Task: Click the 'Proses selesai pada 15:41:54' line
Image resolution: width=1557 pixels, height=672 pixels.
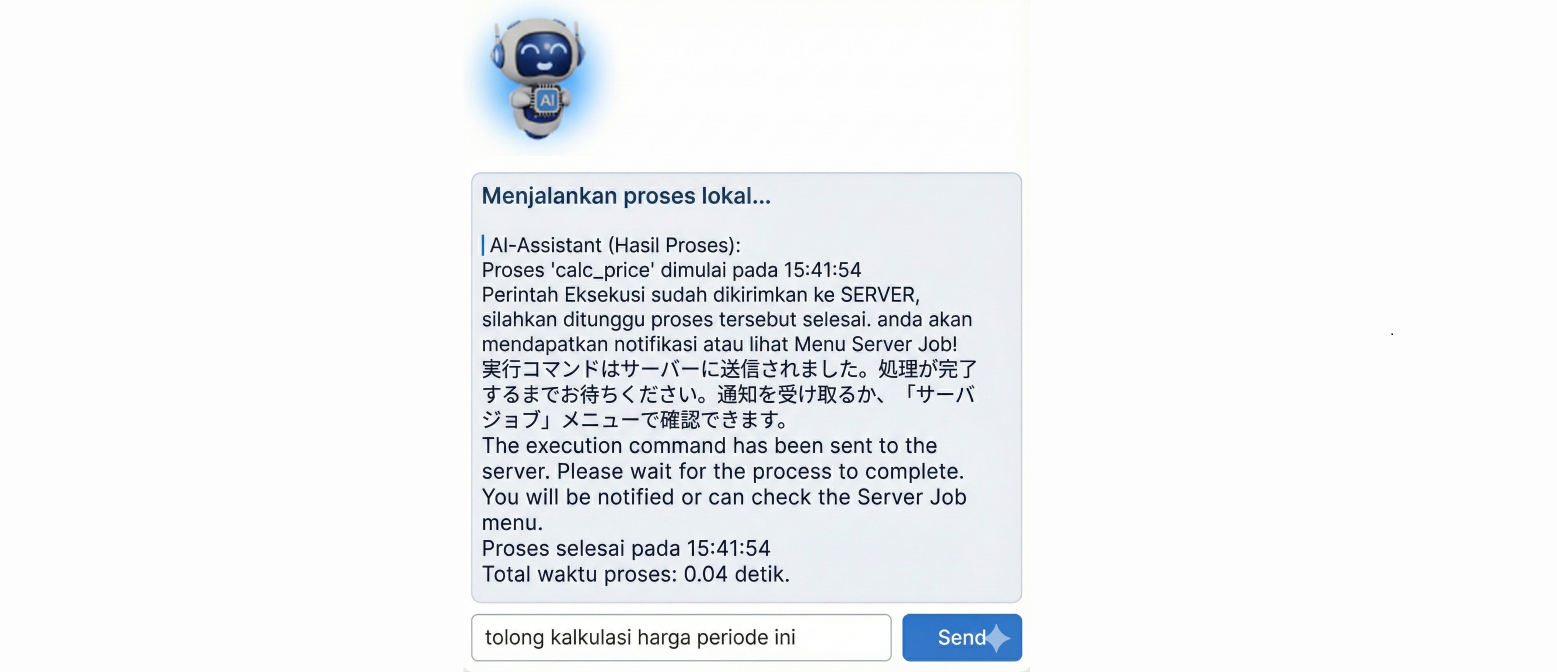Action: point(626,548)
